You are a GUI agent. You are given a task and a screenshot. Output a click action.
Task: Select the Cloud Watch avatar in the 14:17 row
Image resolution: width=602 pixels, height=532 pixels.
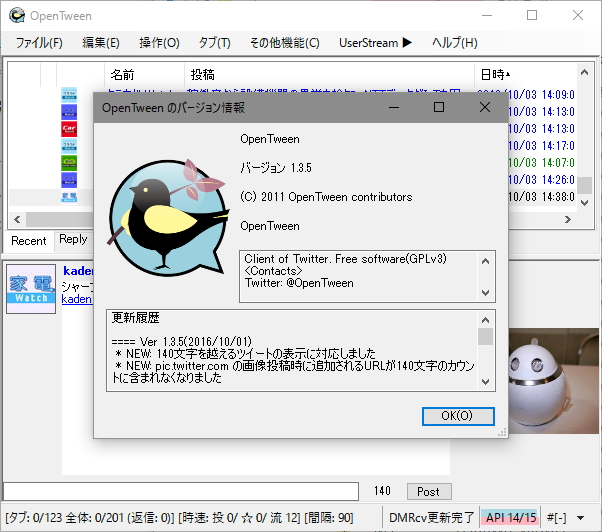pos(69,146)
